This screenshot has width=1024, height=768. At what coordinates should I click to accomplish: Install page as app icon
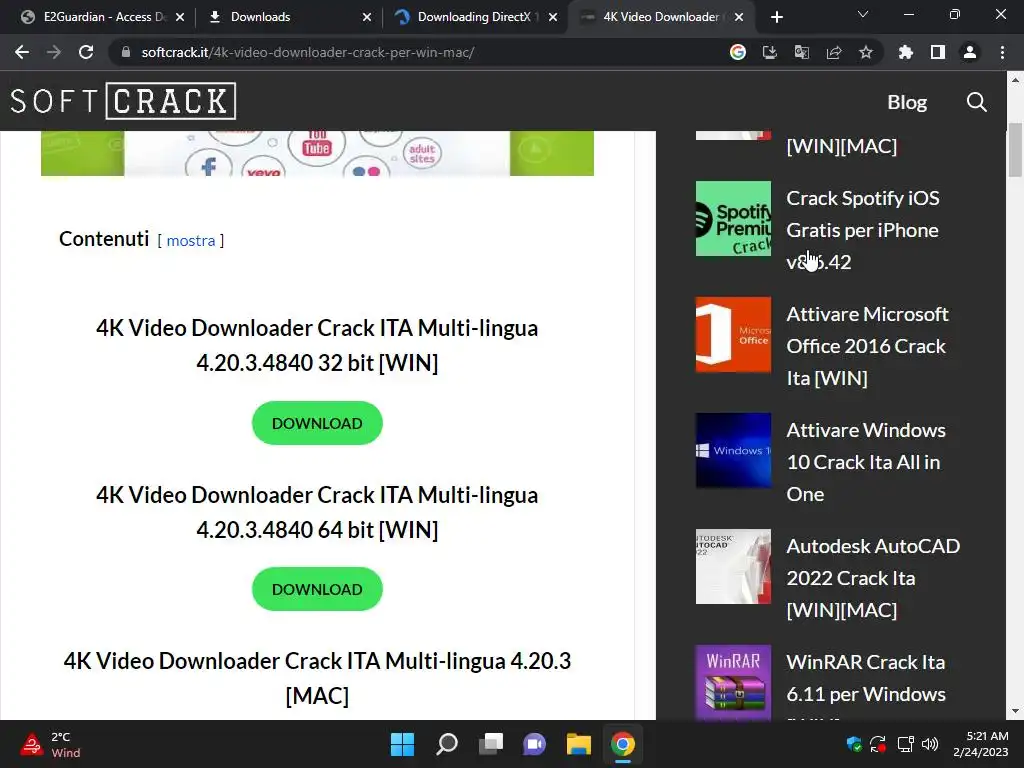[x=769, y=52]
